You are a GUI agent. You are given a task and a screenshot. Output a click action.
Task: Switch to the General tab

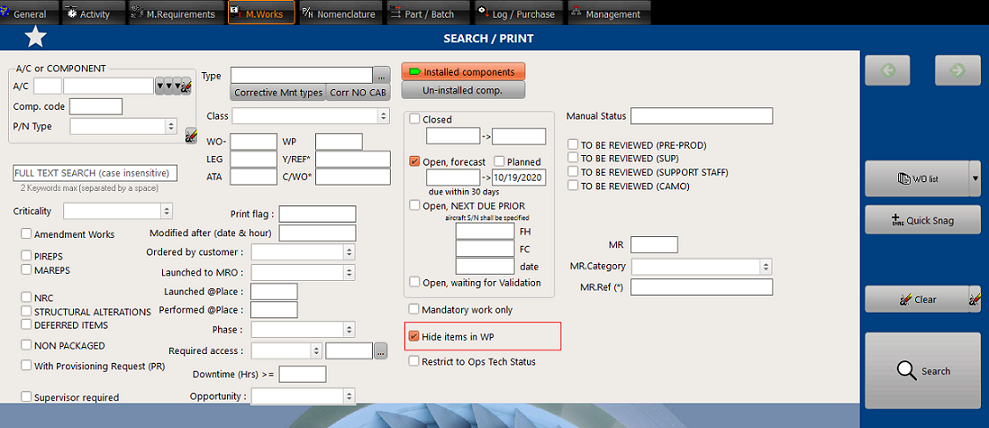coord(28,13)
